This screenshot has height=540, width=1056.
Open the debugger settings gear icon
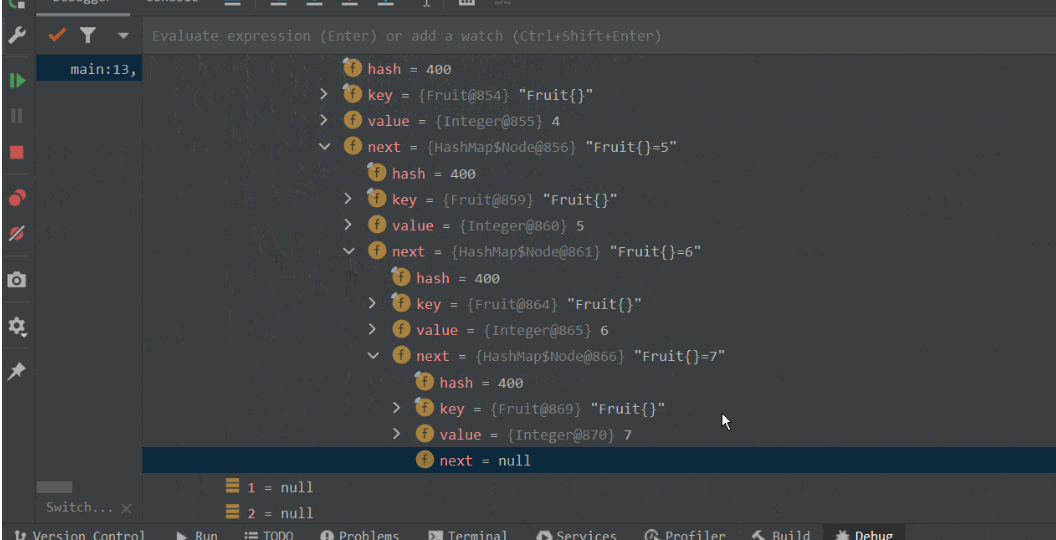pos(17,327)
